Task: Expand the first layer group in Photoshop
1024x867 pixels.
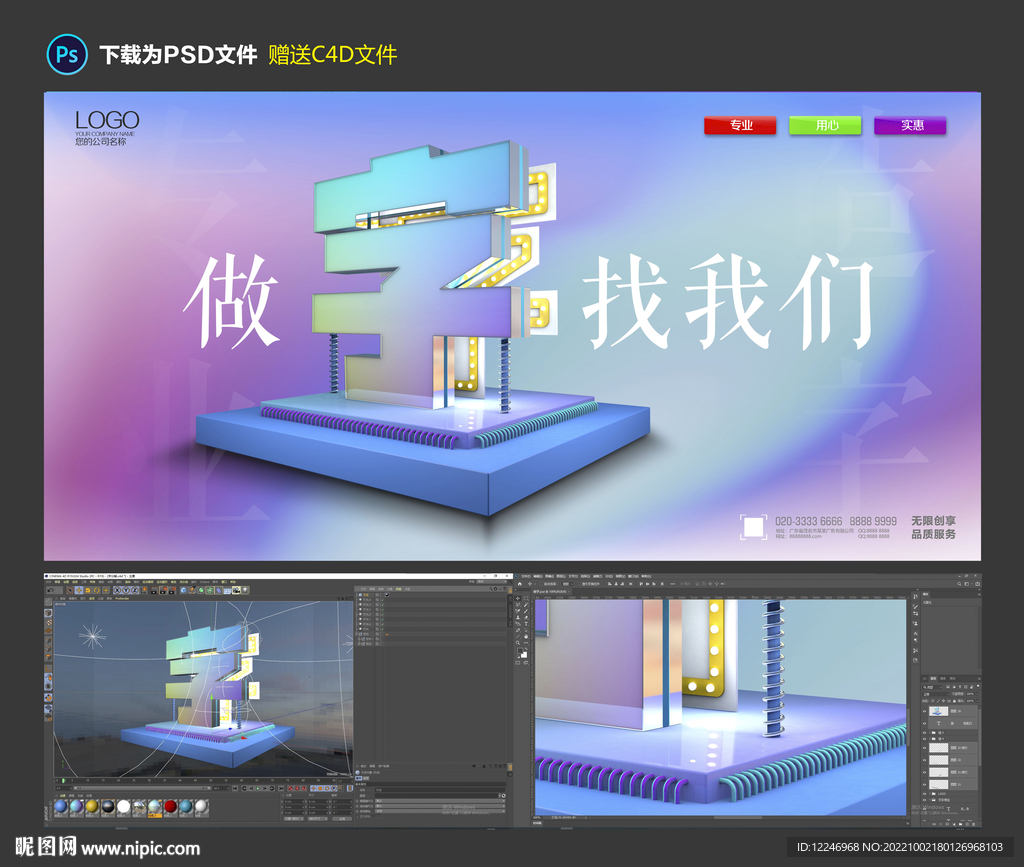Action: (x=930, y=733)
